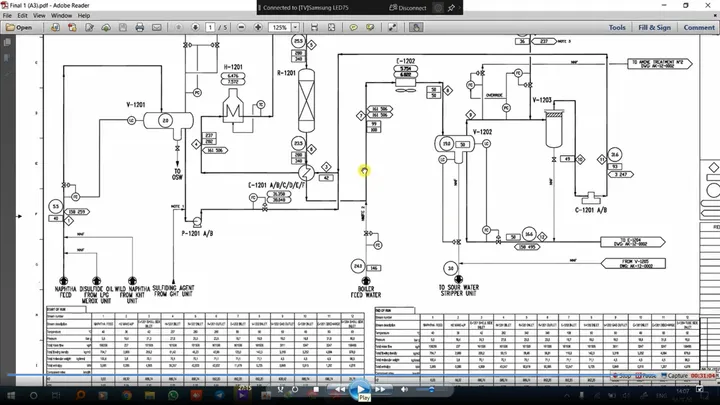
Task: Open page thumbnails panel in sidebar
Action: [x=7, y=42]
